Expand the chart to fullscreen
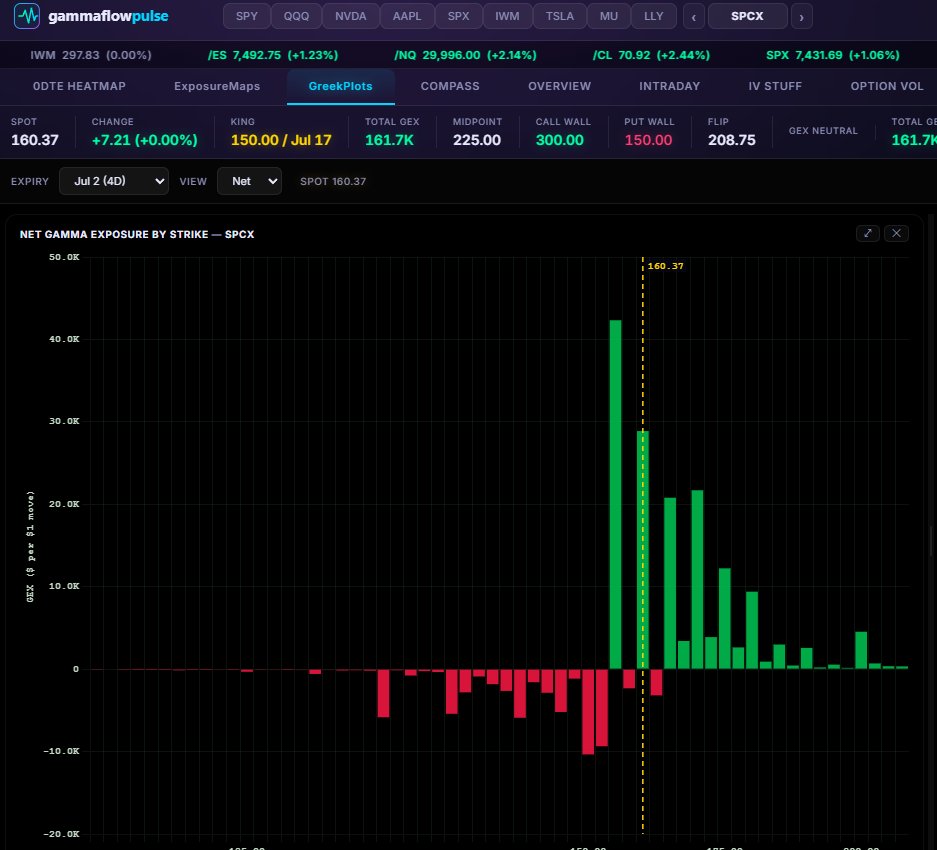 (868, 233)
